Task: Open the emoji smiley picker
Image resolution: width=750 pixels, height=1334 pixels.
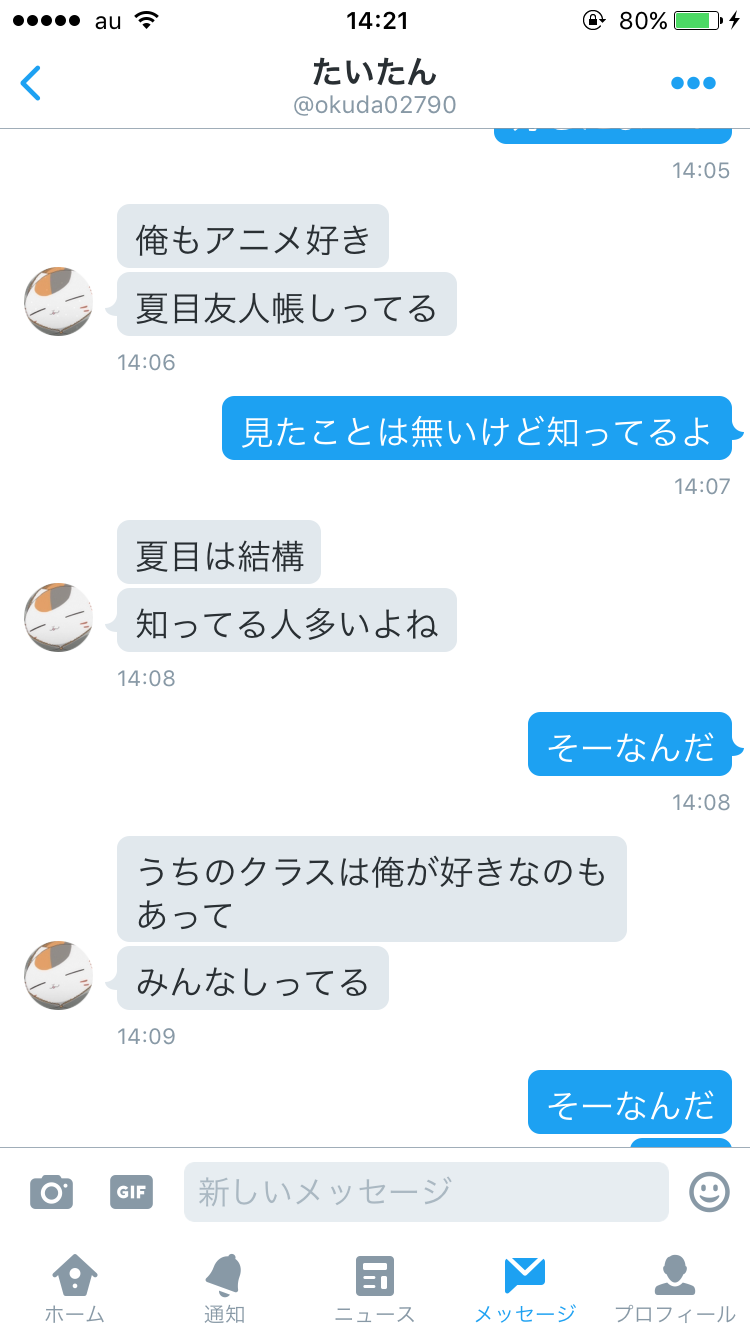Action: coord(709,1191)
